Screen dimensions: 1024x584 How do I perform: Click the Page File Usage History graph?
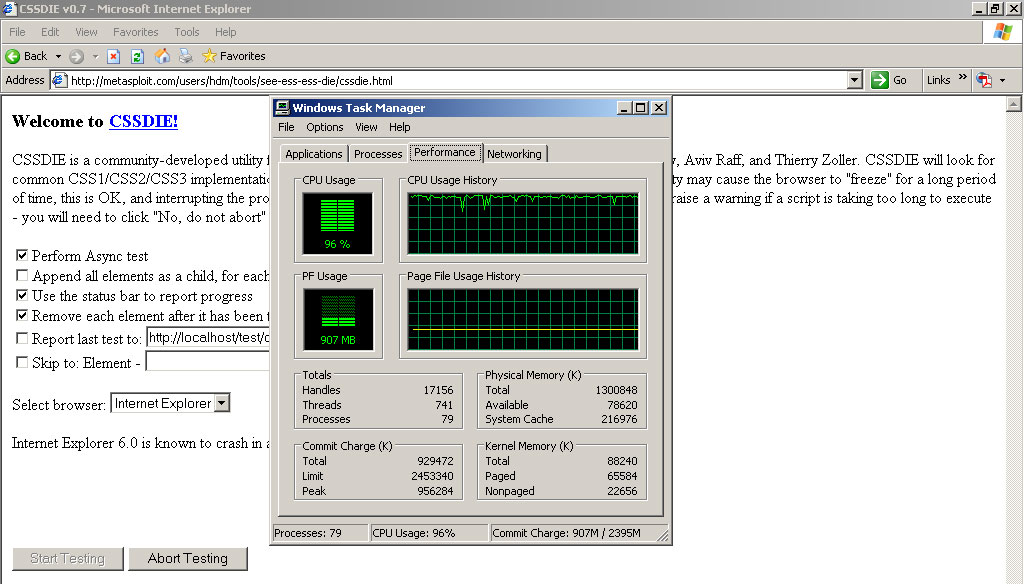(522, 319)
